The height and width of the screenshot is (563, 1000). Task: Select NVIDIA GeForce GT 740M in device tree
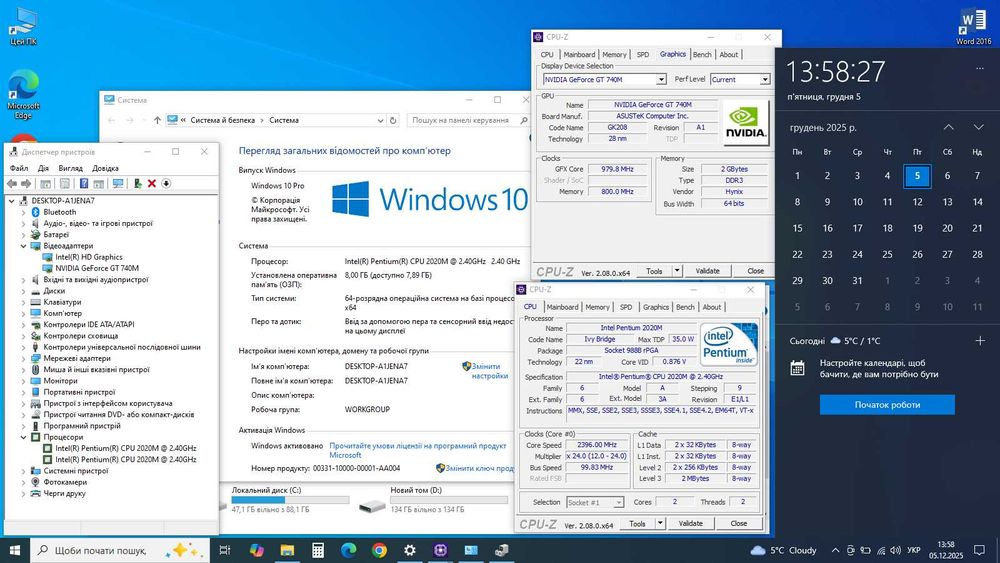[96, 268]
